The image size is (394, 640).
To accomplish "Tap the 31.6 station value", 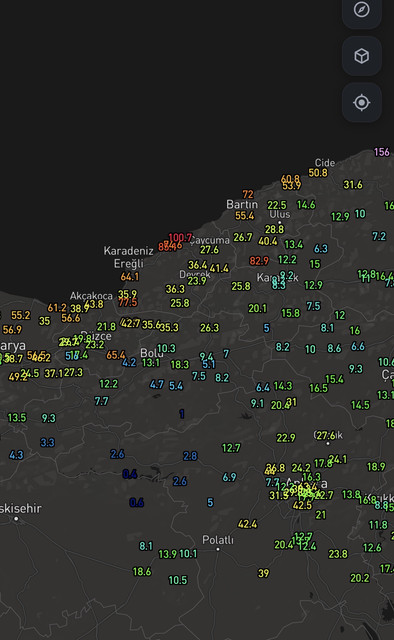I will (x=353, y=184).
